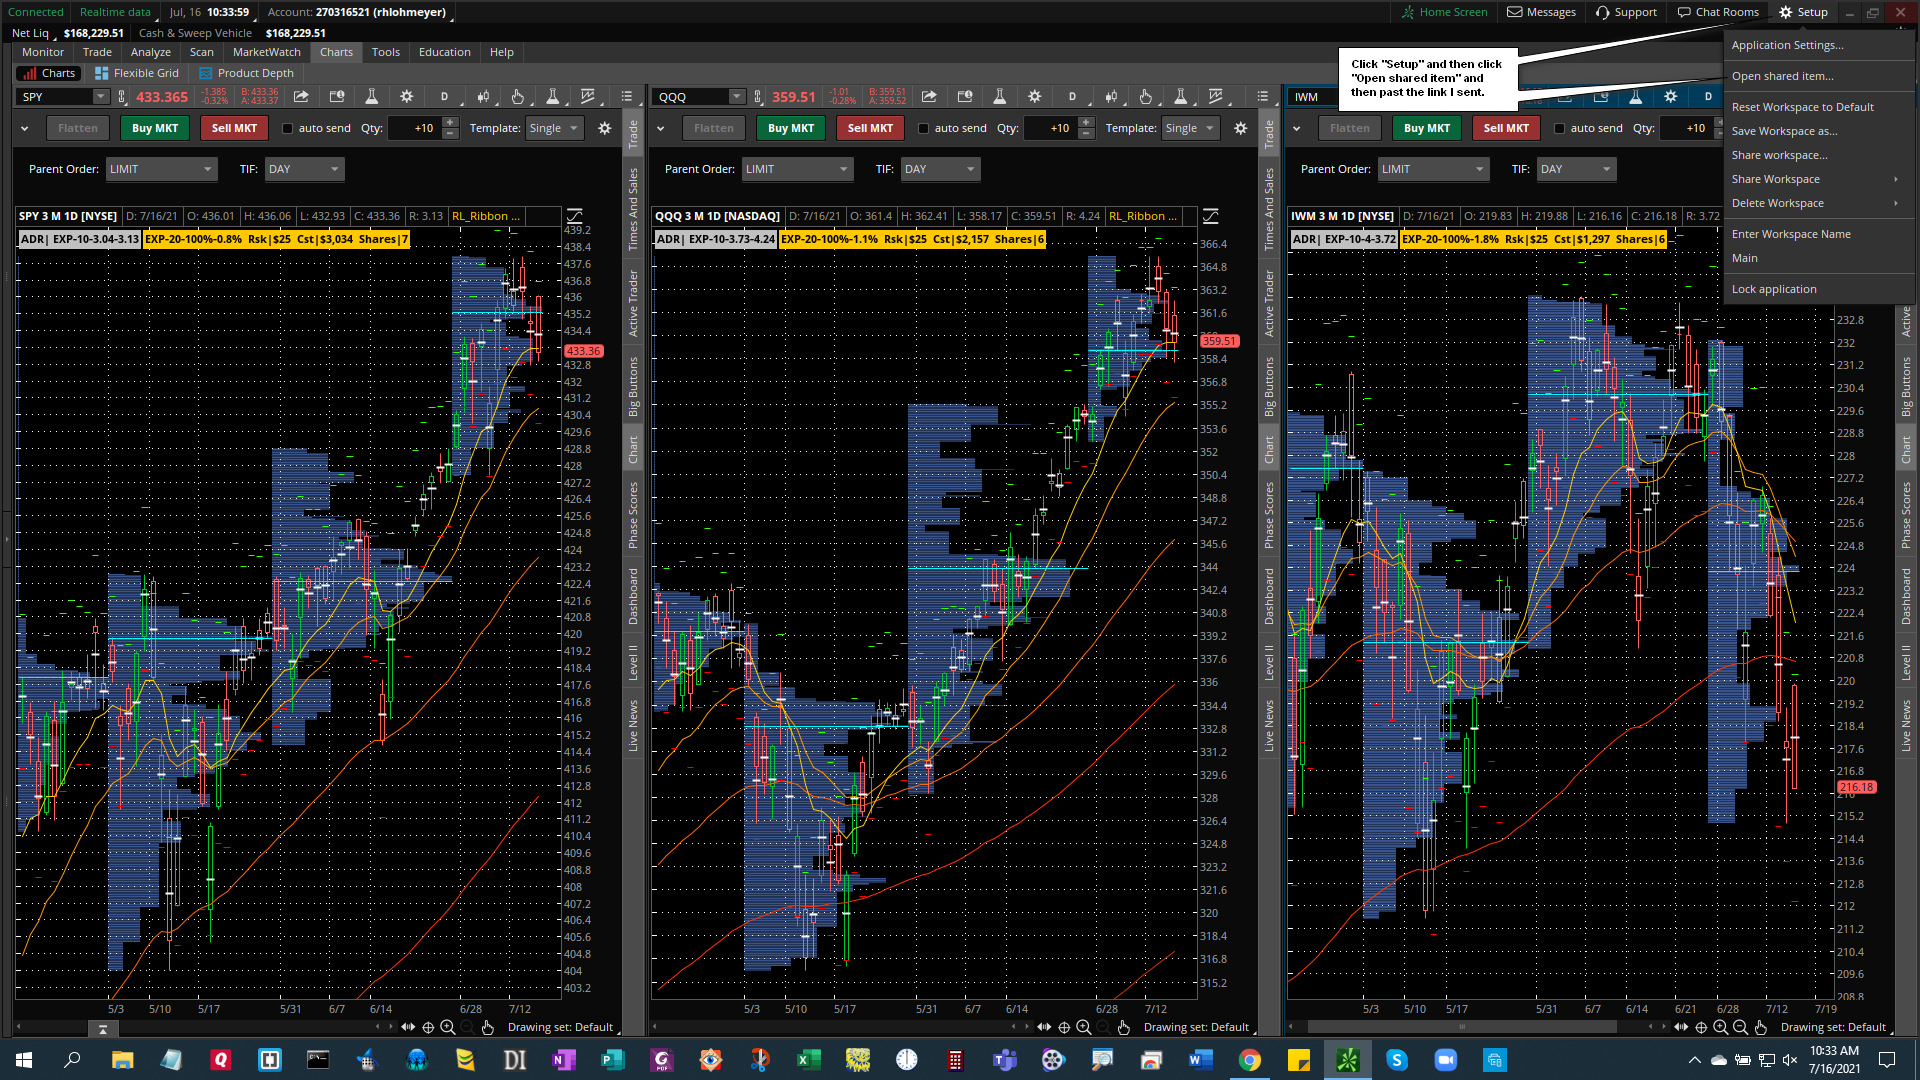1920x1080 pixels.
Task: Switch to the MarketWatch tab
Action: point(266,52)
